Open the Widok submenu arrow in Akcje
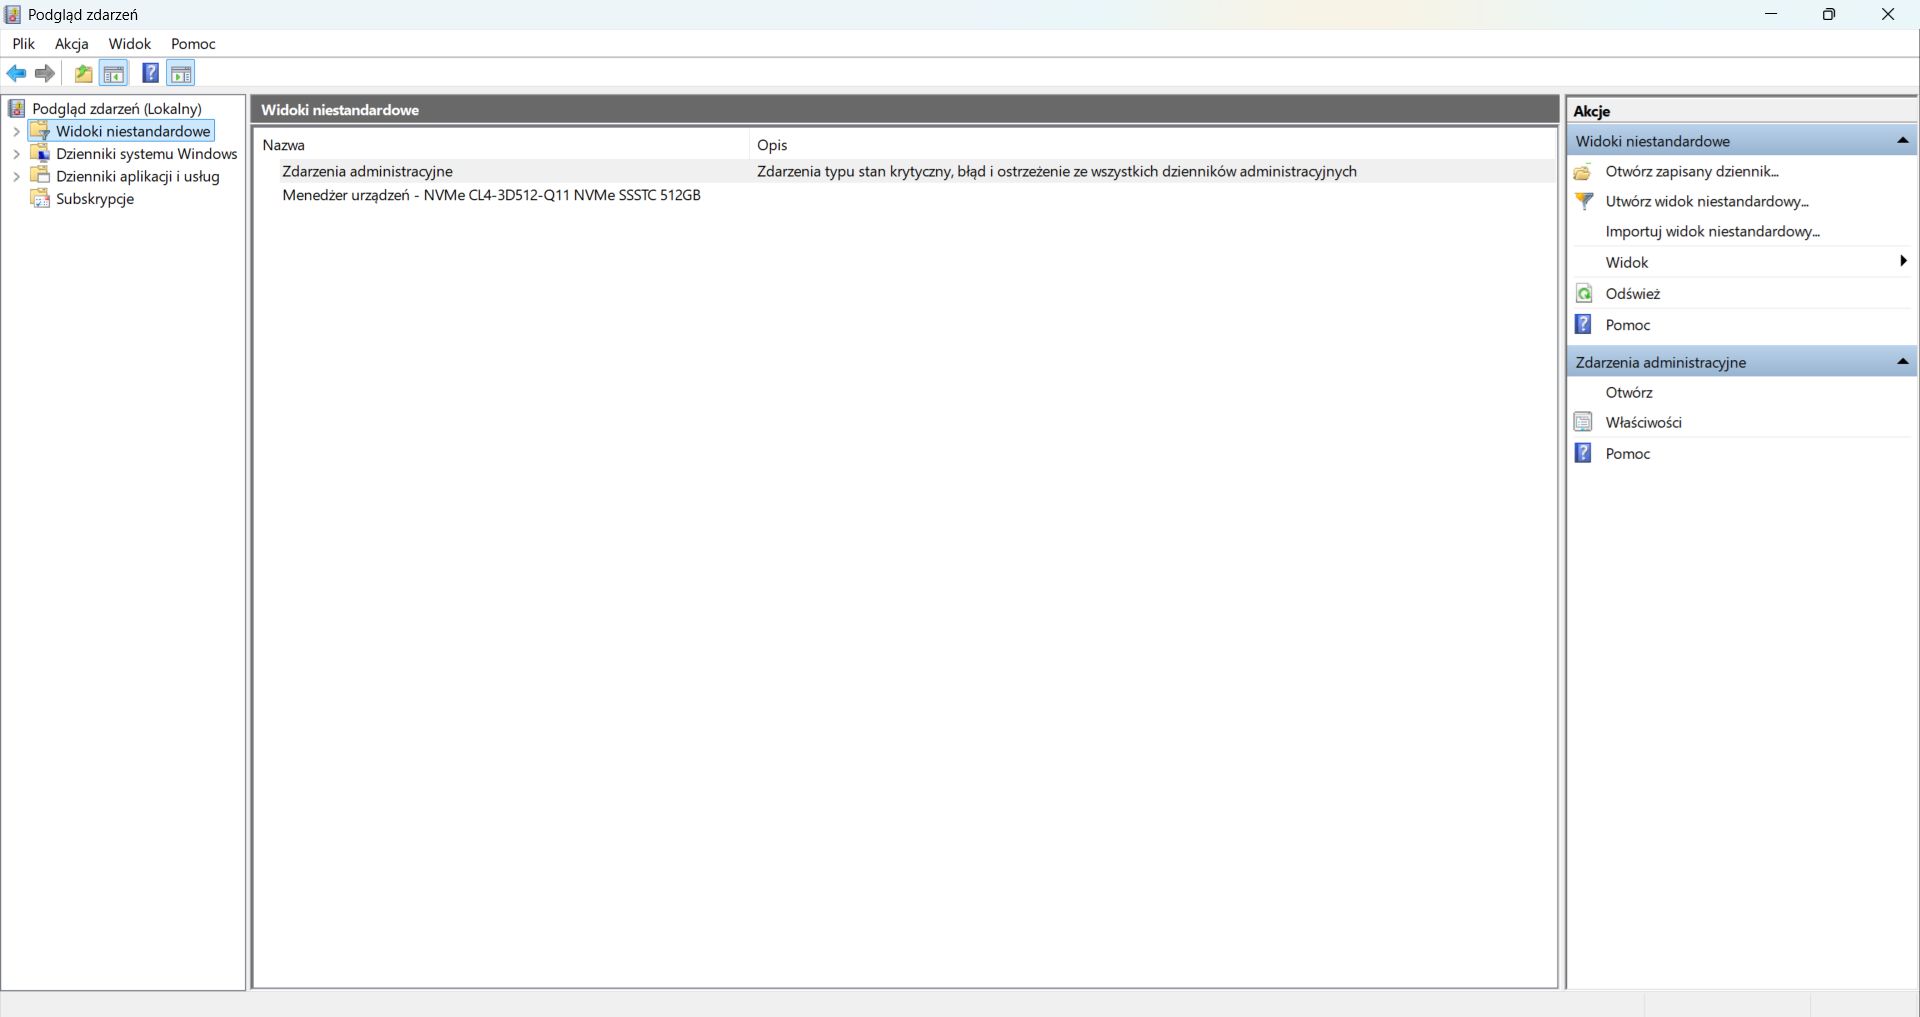The image size is (1920, 1017). (1903, 261)
